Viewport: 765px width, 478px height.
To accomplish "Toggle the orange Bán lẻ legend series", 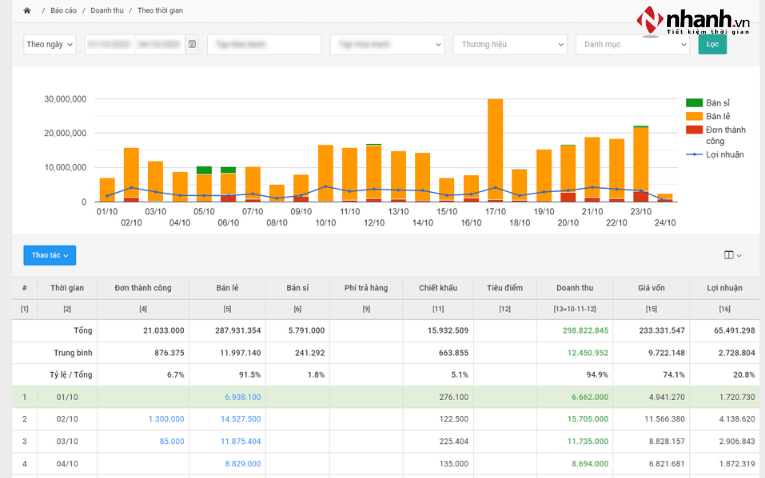I will pos(706,116).
